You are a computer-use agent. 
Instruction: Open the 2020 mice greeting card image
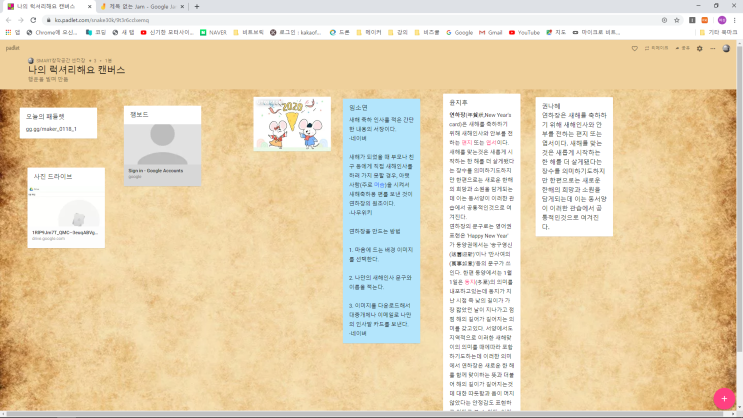tap(292, 124)
